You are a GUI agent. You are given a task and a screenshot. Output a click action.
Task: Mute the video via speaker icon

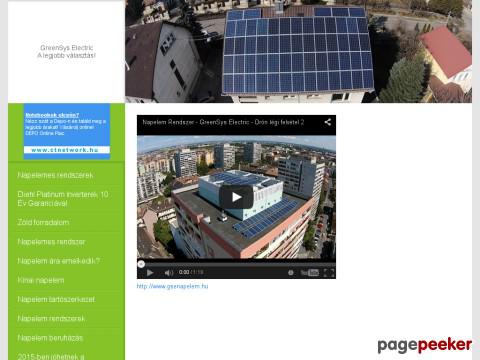click(x=169, y=273)
